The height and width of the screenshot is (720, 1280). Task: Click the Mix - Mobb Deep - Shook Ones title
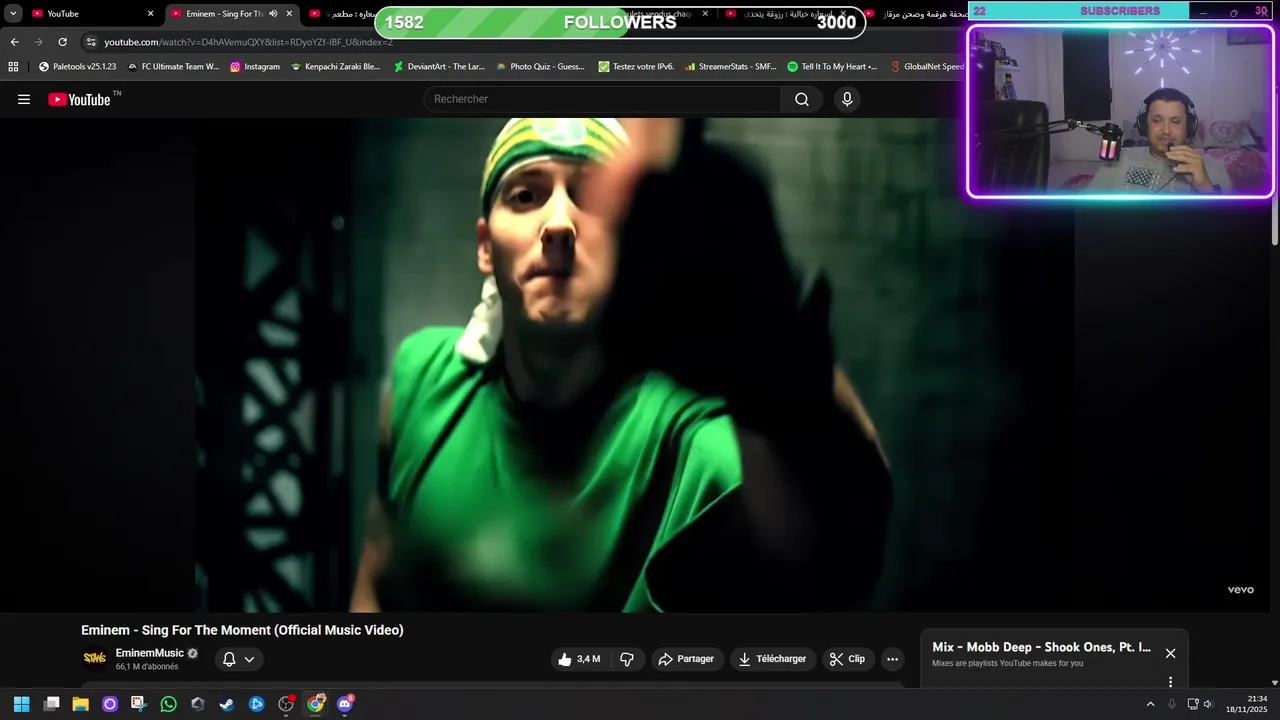(1041, 647)
